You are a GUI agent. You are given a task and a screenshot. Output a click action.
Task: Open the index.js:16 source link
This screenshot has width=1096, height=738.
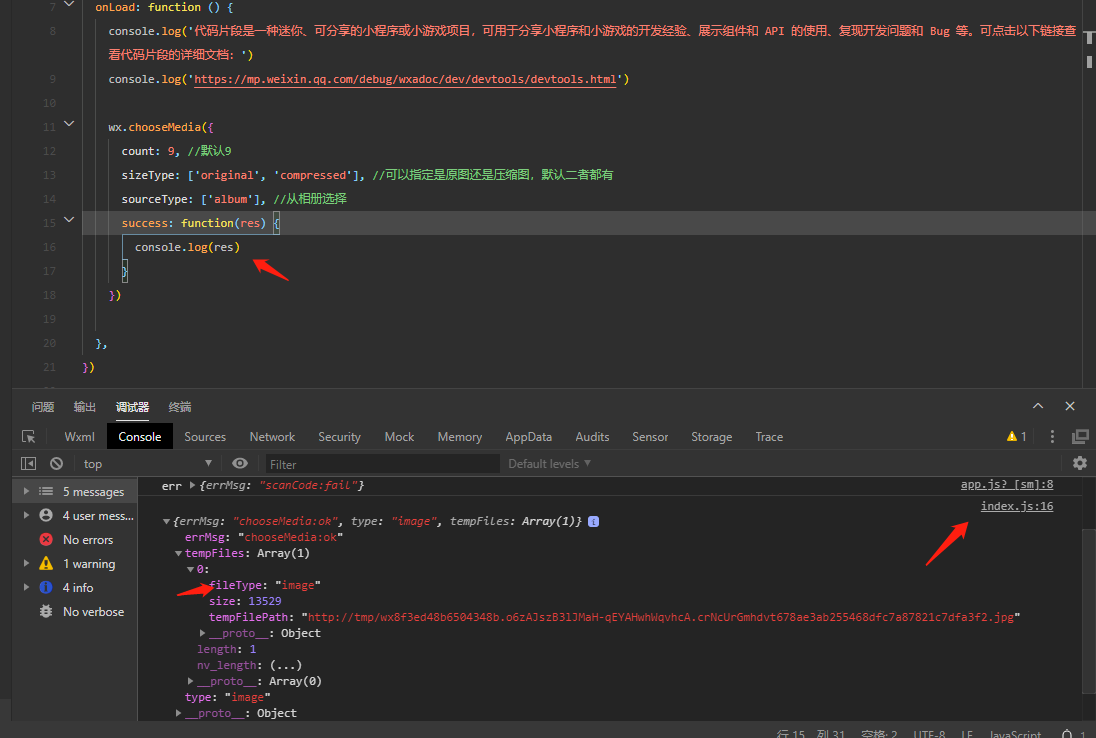(1016, 506)
